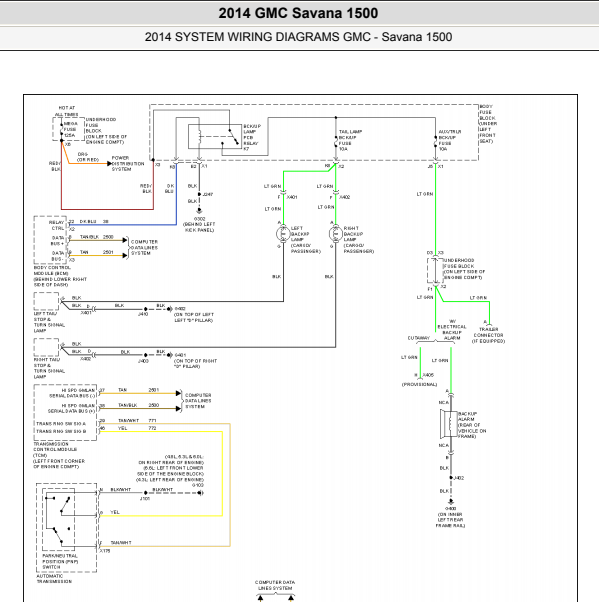
Task: Click the 'W/ ELECTRICAL BACKUP ALARM' label
Action: 452,329
